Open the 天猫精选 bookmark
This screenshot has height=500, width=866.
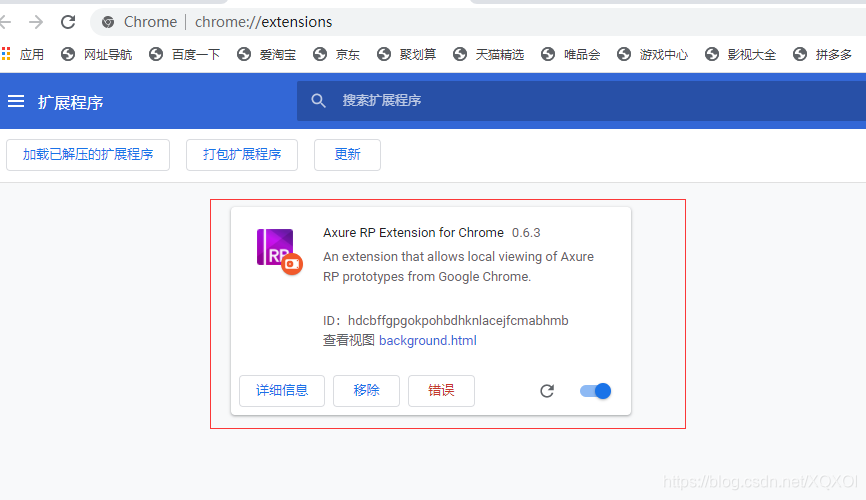point(488,54)
